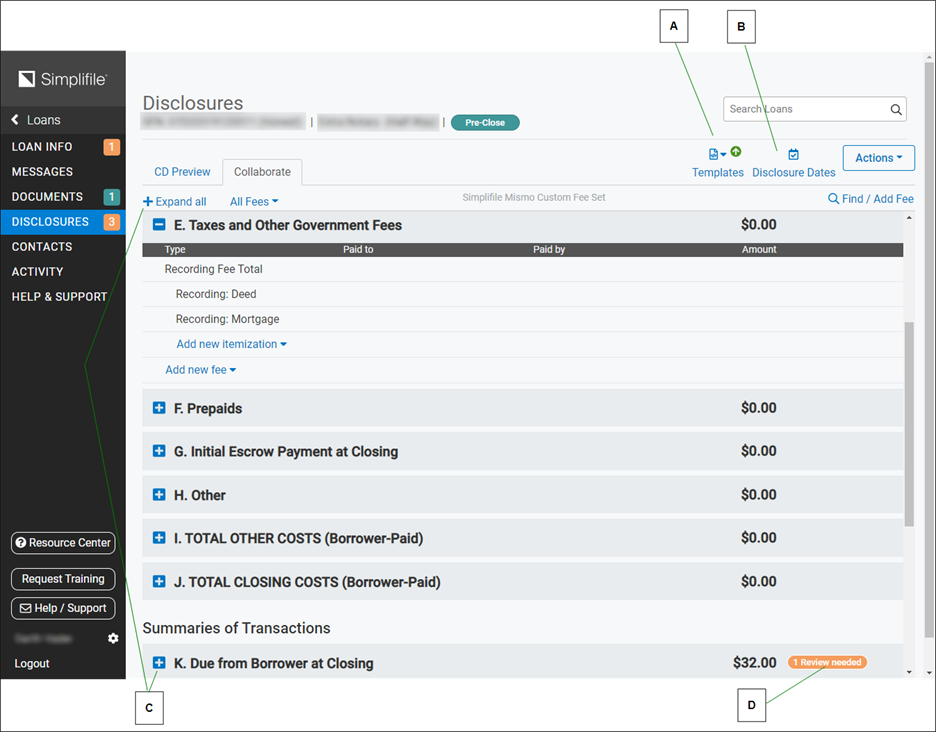Click the fee list scroll up arrow
936x732 pixels.
point(909,218)
